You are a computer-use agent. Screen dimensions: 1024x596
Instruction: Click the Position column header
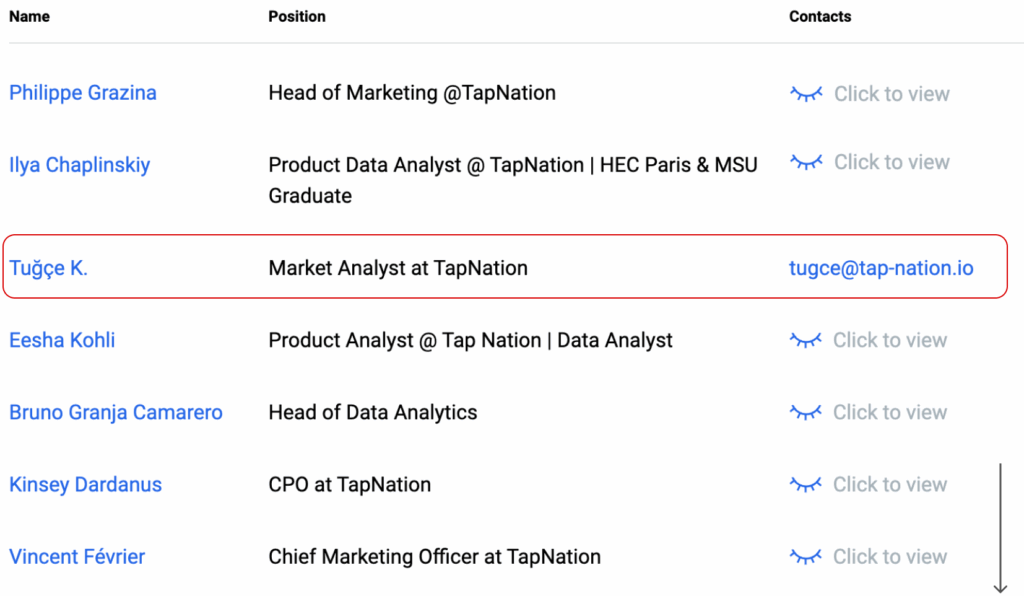[296, 16]
